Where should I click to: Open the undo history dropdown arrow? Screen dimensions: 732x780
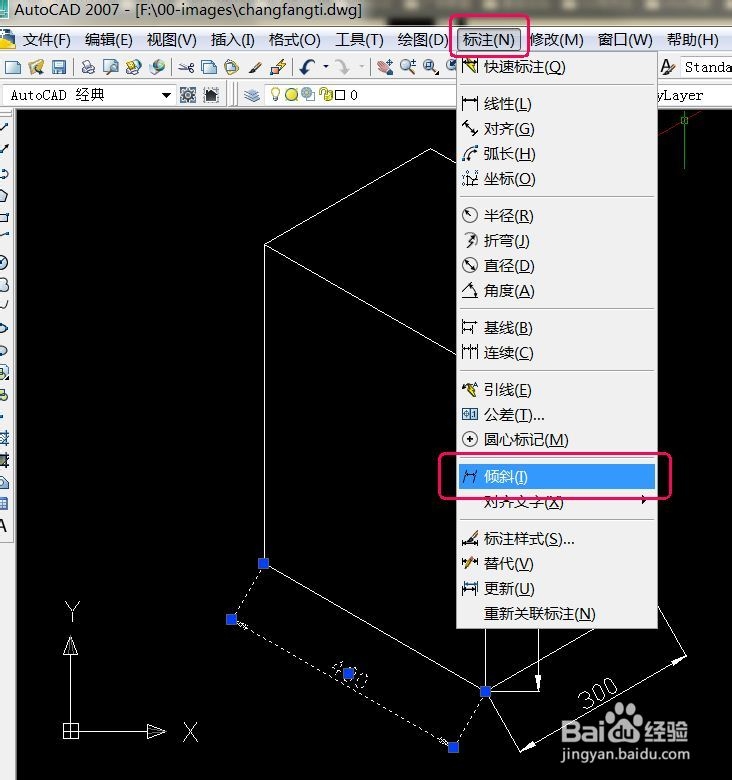326,67
